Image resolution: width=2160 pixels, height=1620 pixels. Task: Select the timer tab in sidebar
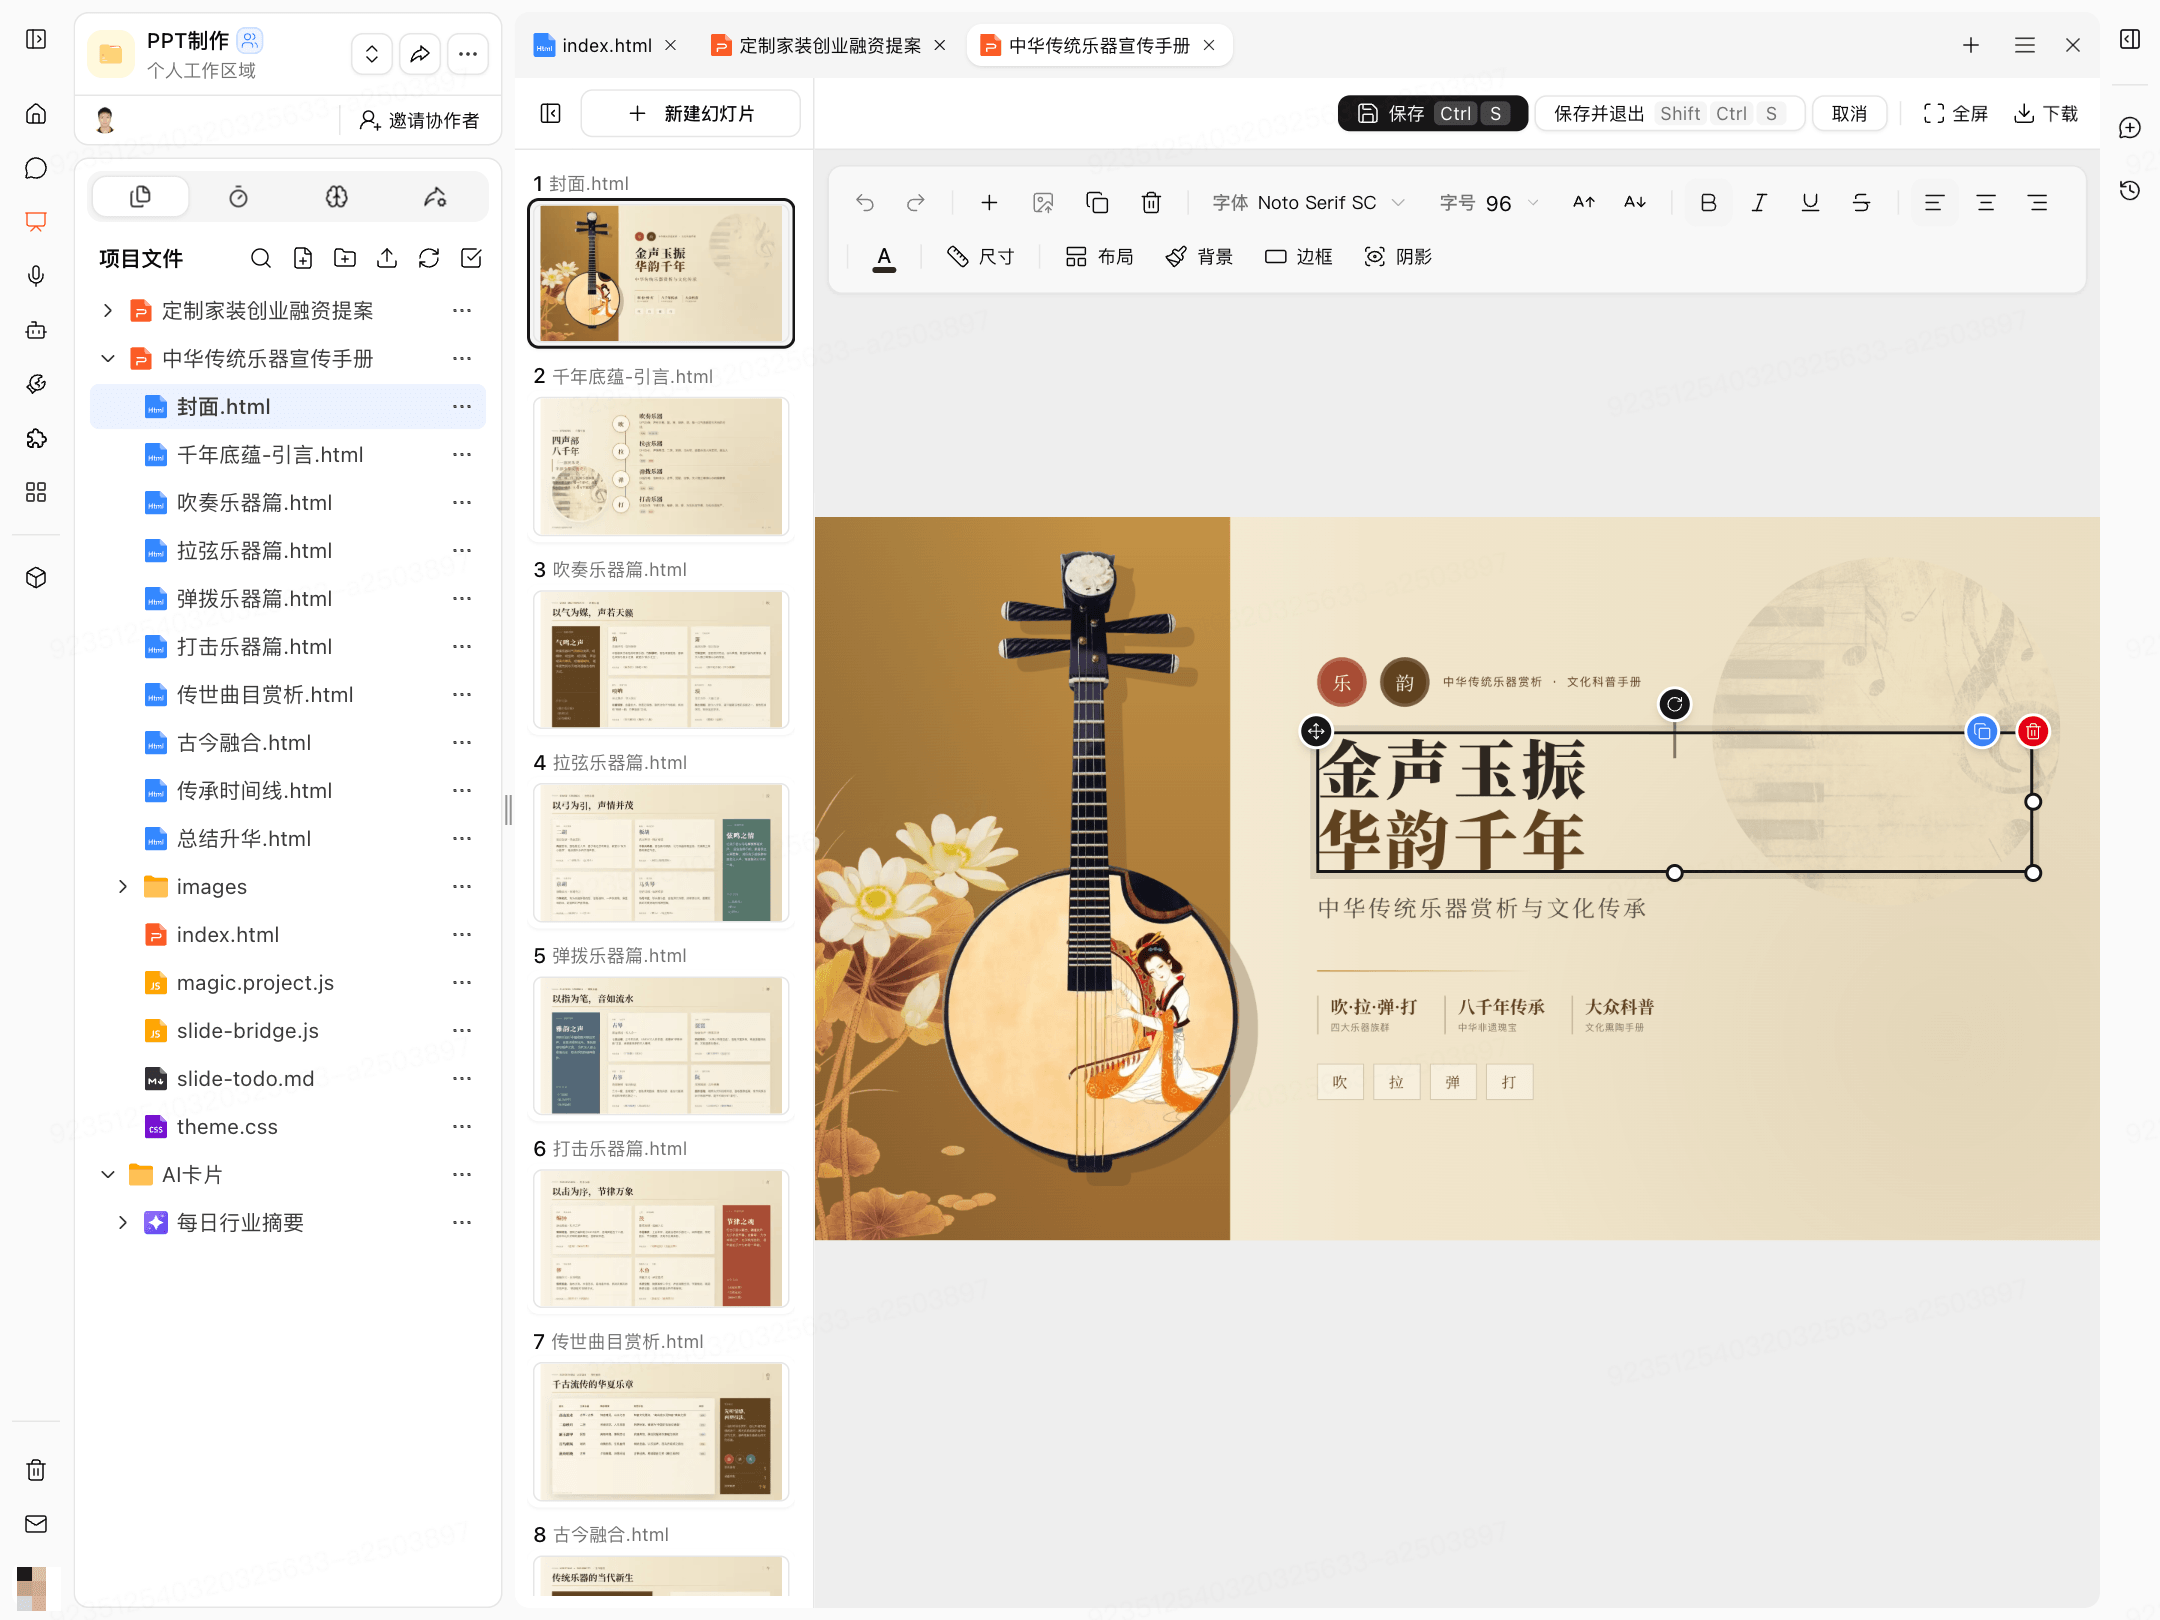click(x=238, y=197)
